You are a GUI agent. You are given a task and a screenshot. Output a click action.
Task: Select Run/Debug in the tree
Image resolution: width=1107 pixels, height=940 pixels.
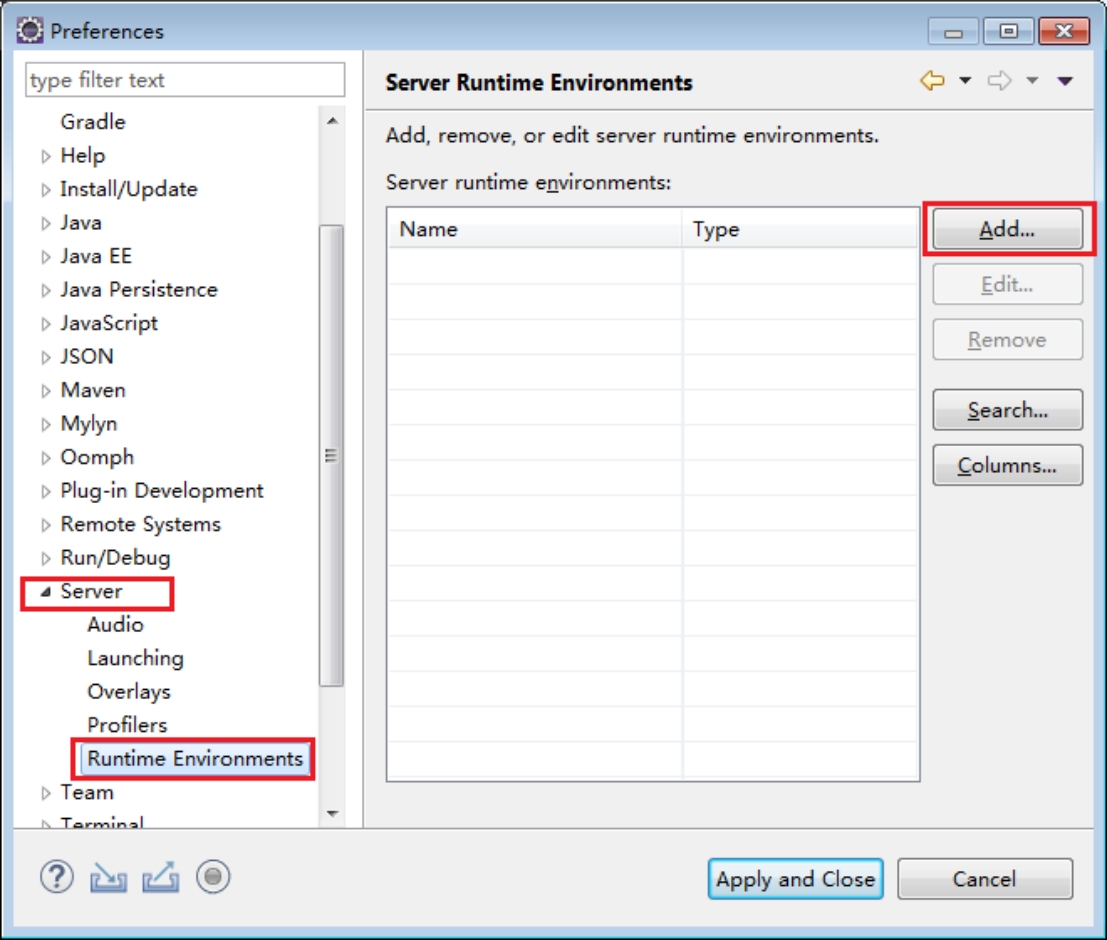[115, 558]
